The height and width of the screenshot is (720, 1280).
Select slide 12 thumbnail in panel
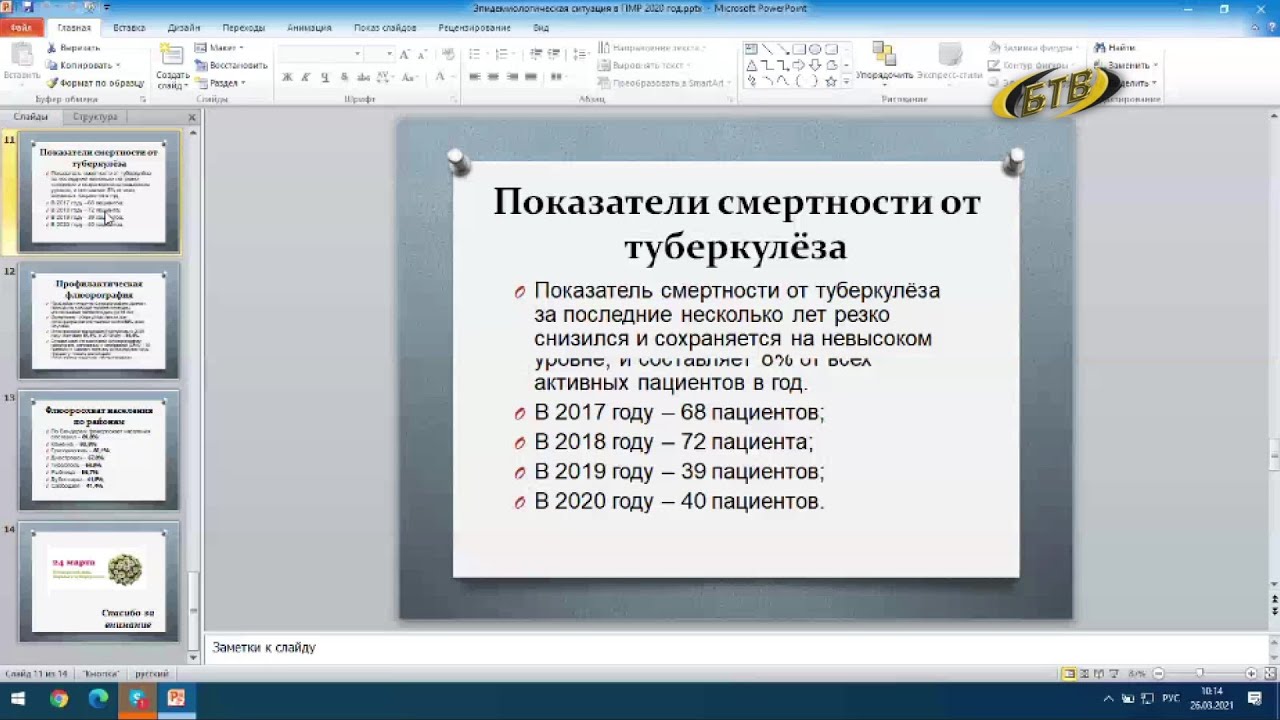[x=98, y=320]
